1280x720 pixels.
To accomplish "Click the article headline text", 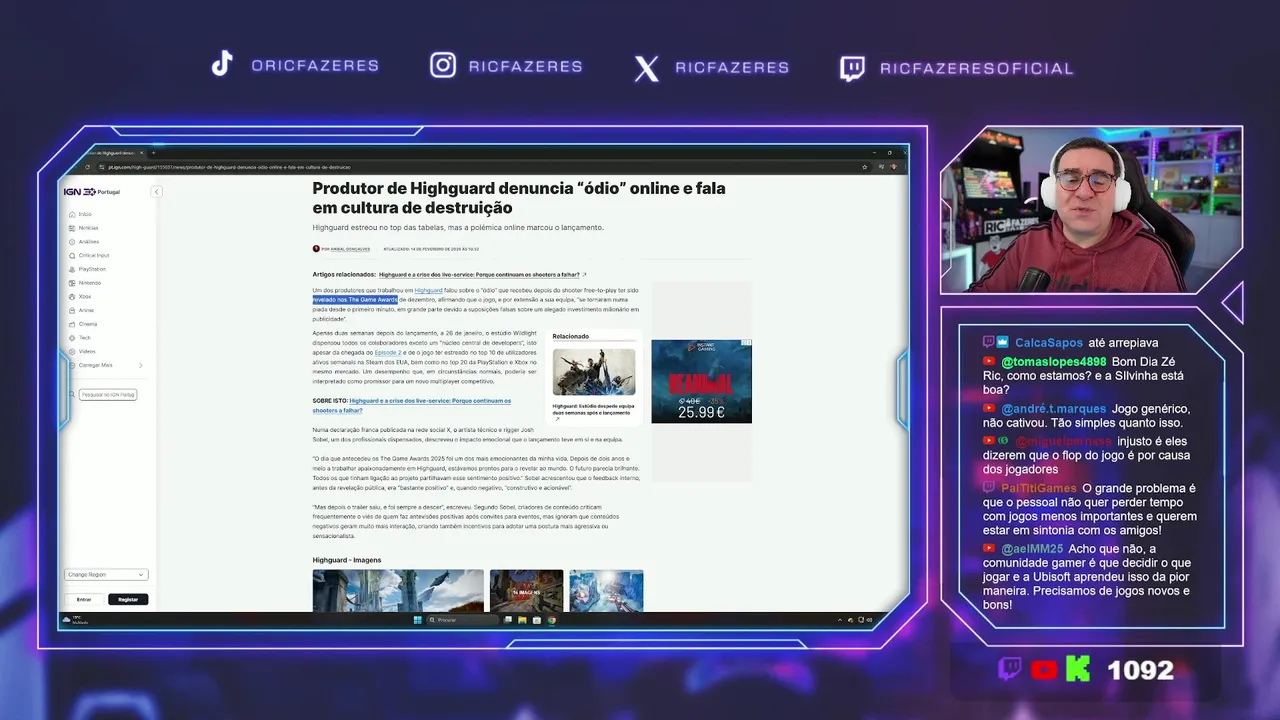I will point(519,197).
